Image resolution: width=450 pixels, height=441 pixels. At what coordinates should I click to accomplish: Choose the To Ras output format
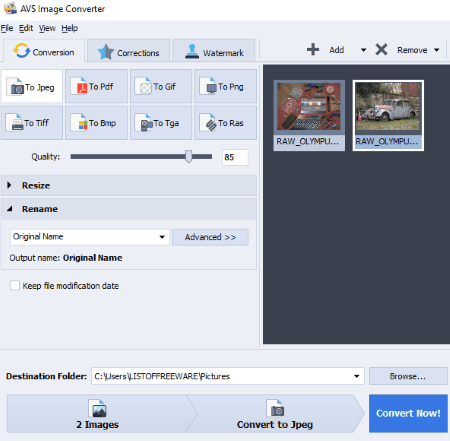click(x=225, y=123)
